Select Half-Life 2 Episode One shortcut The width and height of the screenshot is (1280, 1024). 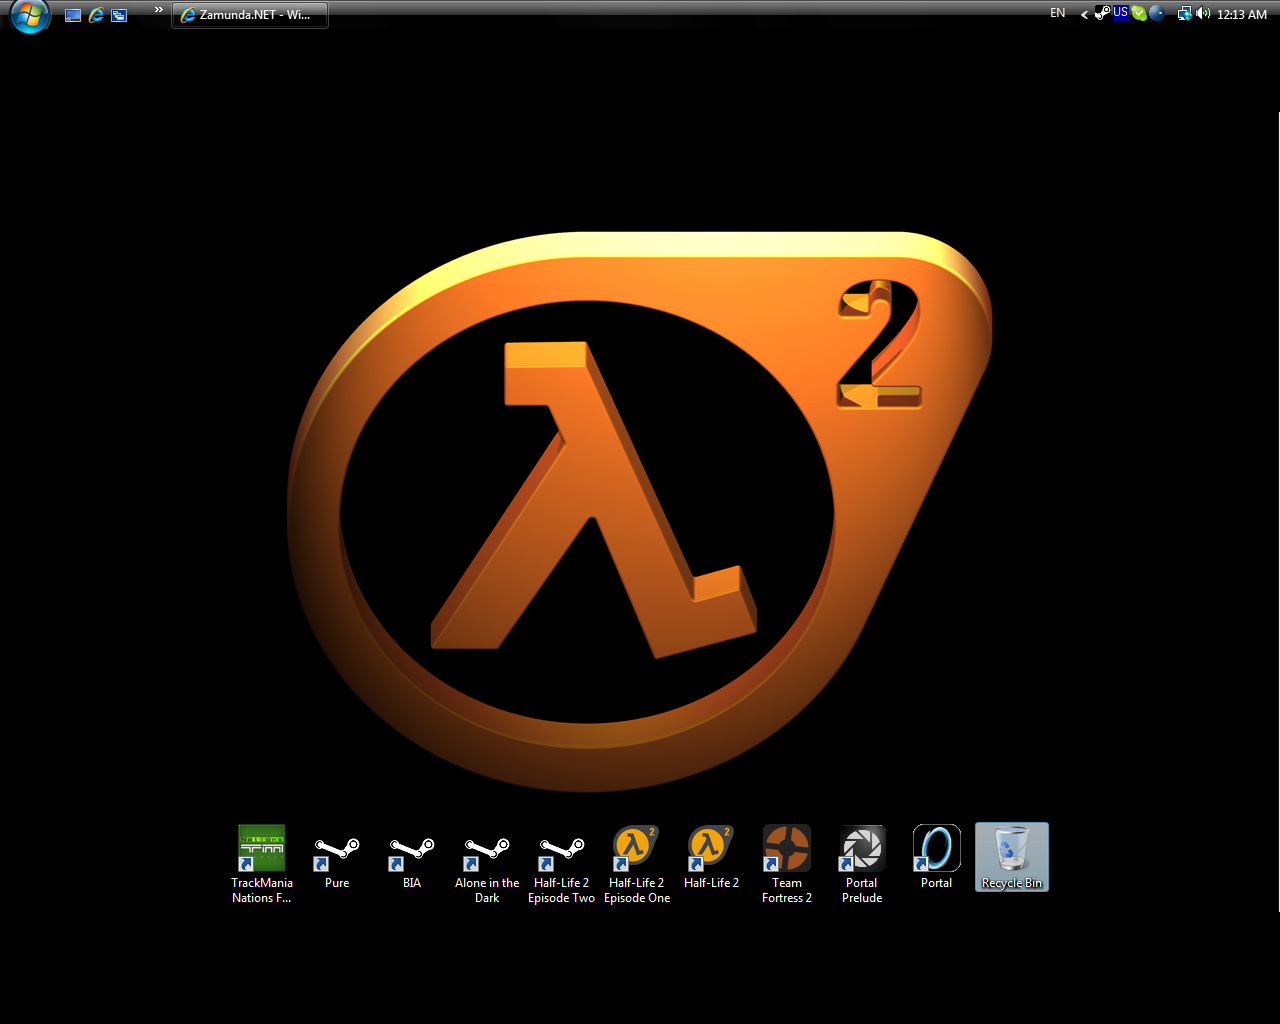637,864
